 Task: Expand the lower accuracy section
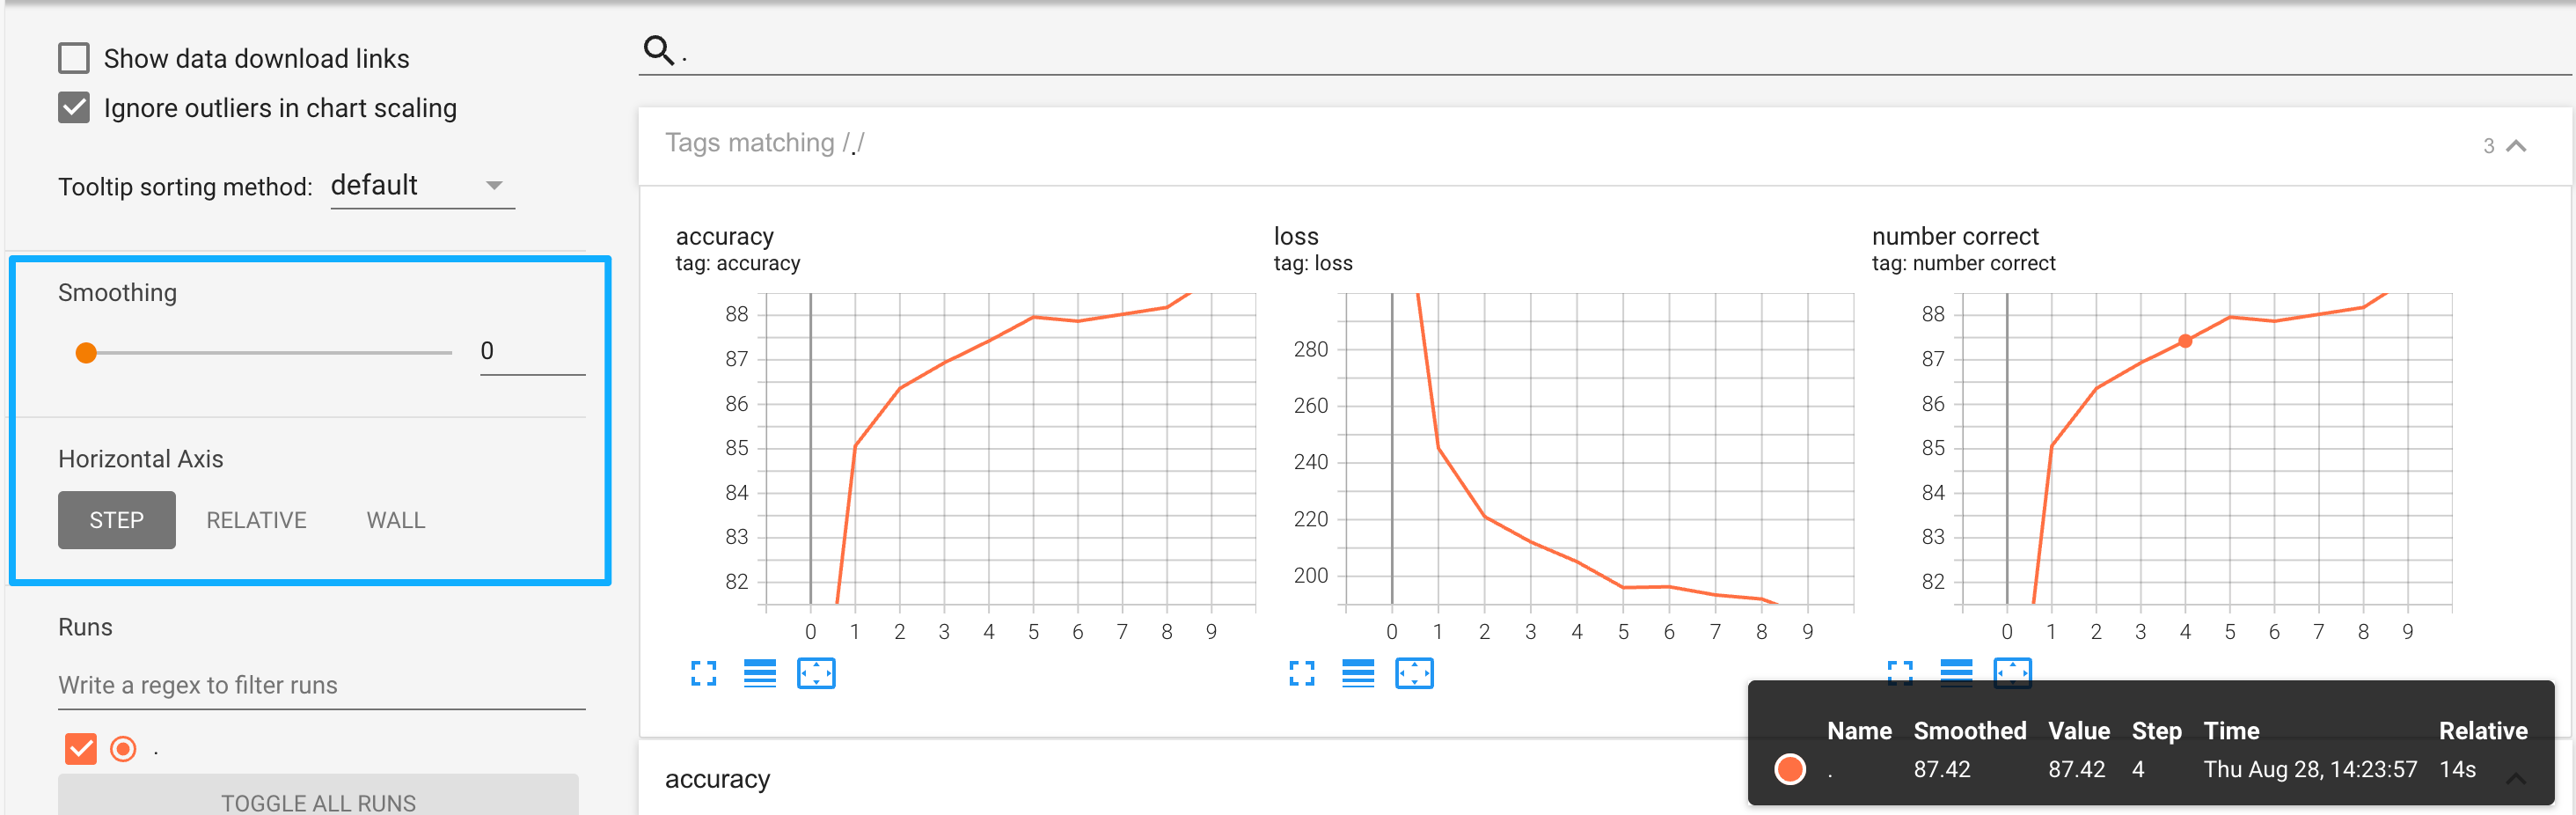point(2516,778)
